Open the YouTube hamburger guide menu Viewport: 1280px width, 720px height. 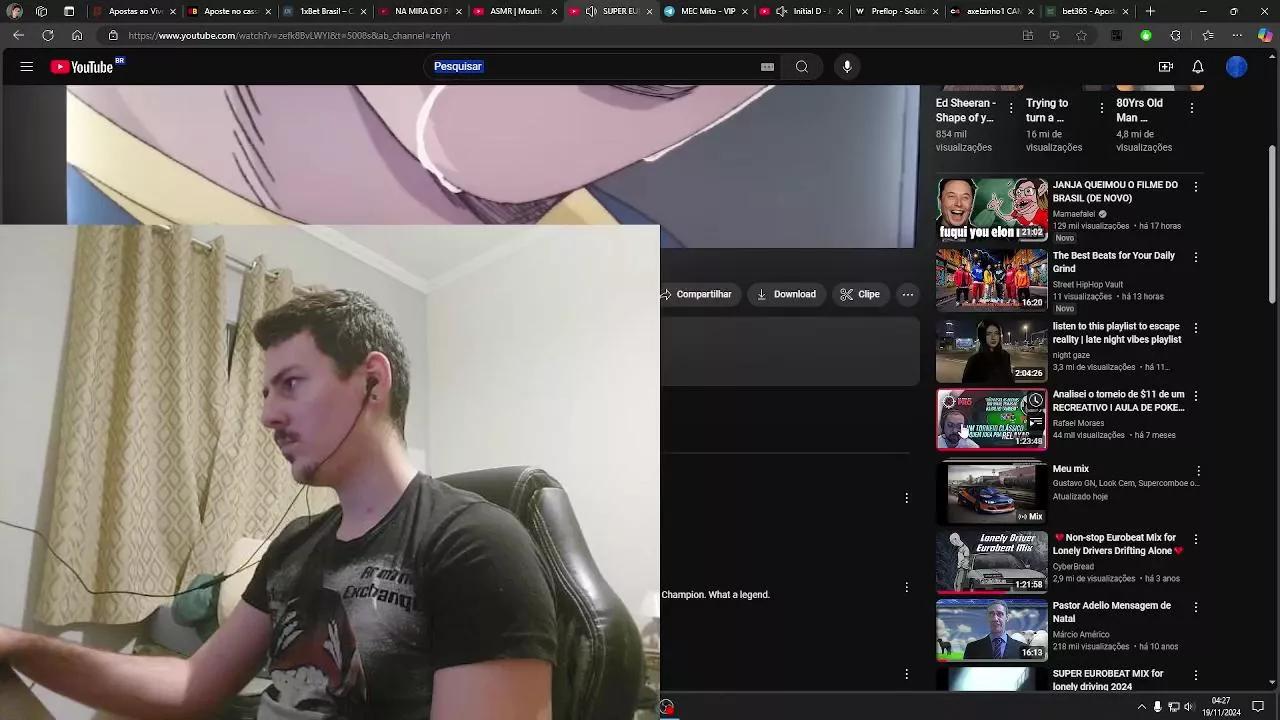[x=27, y=67]
